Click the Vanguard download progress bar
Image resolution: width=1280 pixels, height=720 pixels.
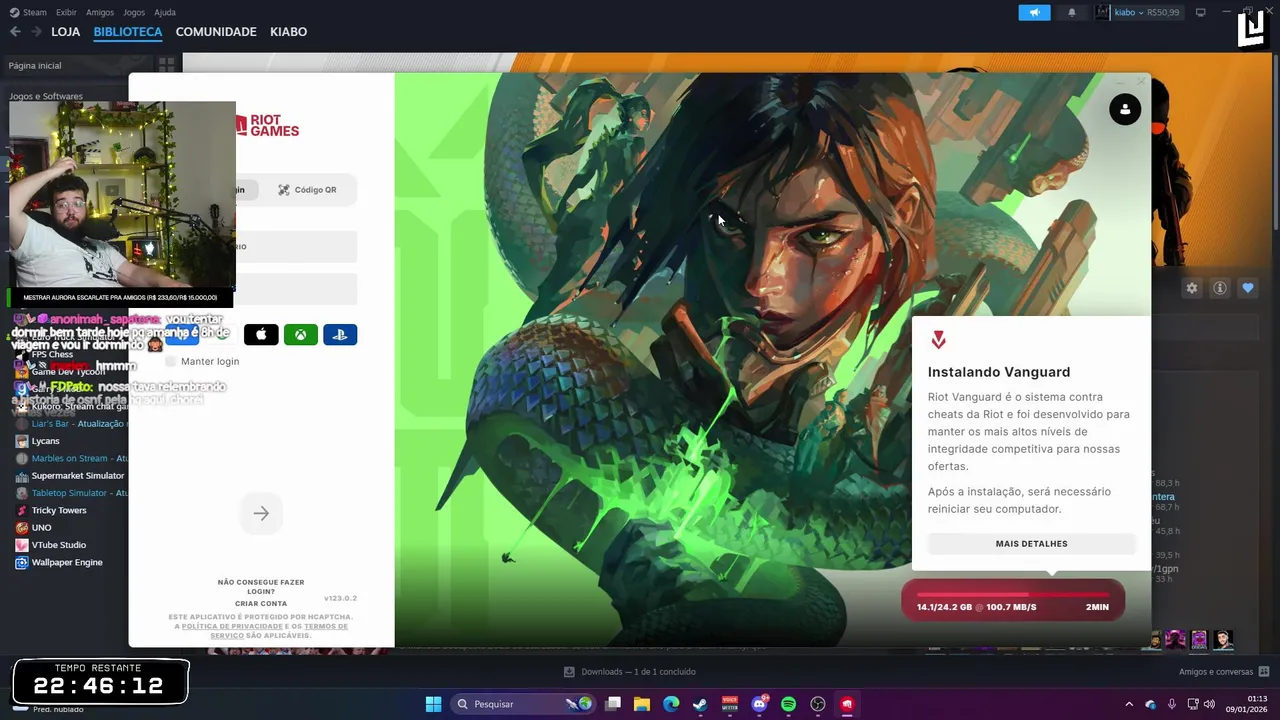pyautogui.click(x=1013, y=600)
